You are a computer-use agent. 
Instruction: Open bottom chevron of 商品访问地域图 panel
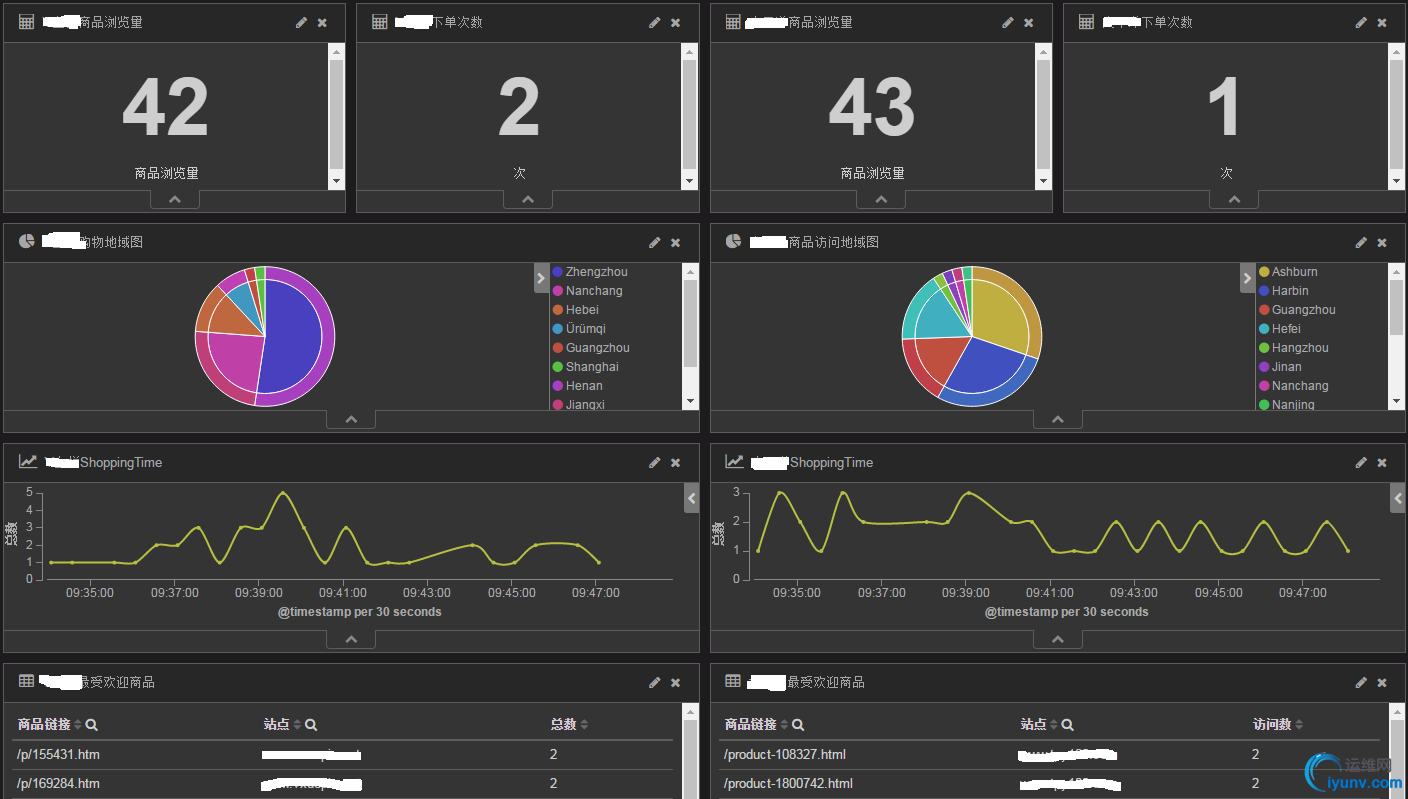tap(1058, 420)
